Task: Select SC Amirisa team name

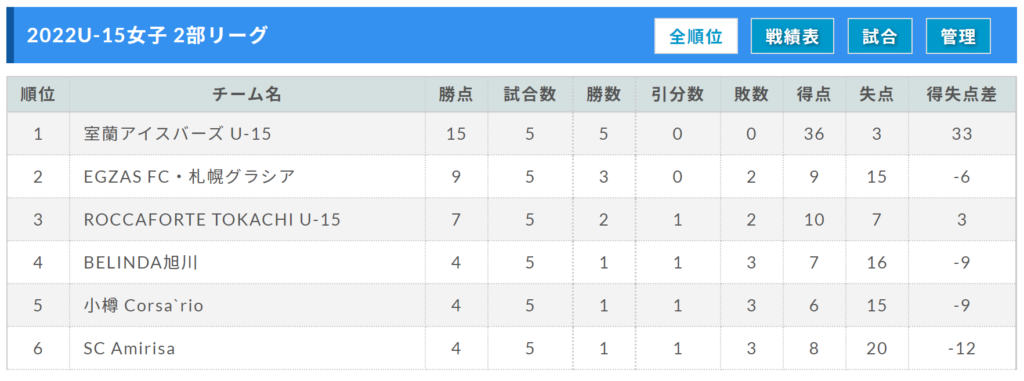Action: click(129, 349)
